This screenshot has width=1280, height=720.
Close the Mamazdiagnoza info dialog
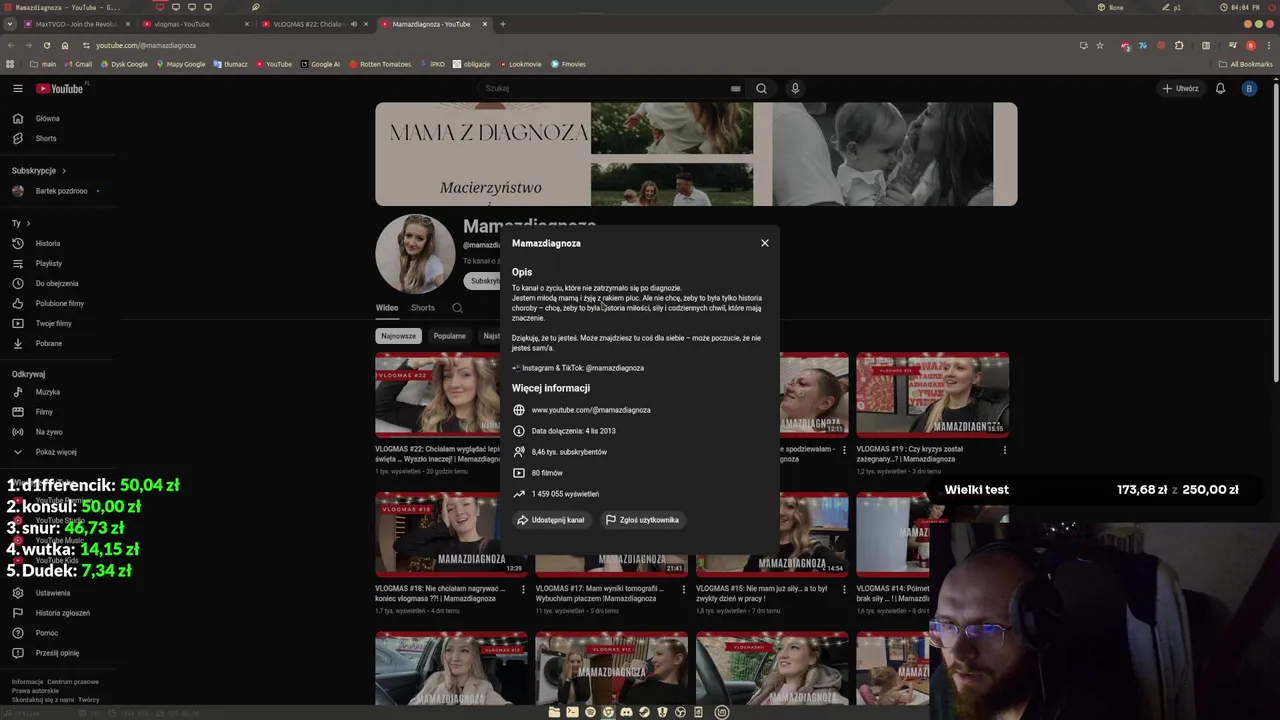tap(765, 243)
